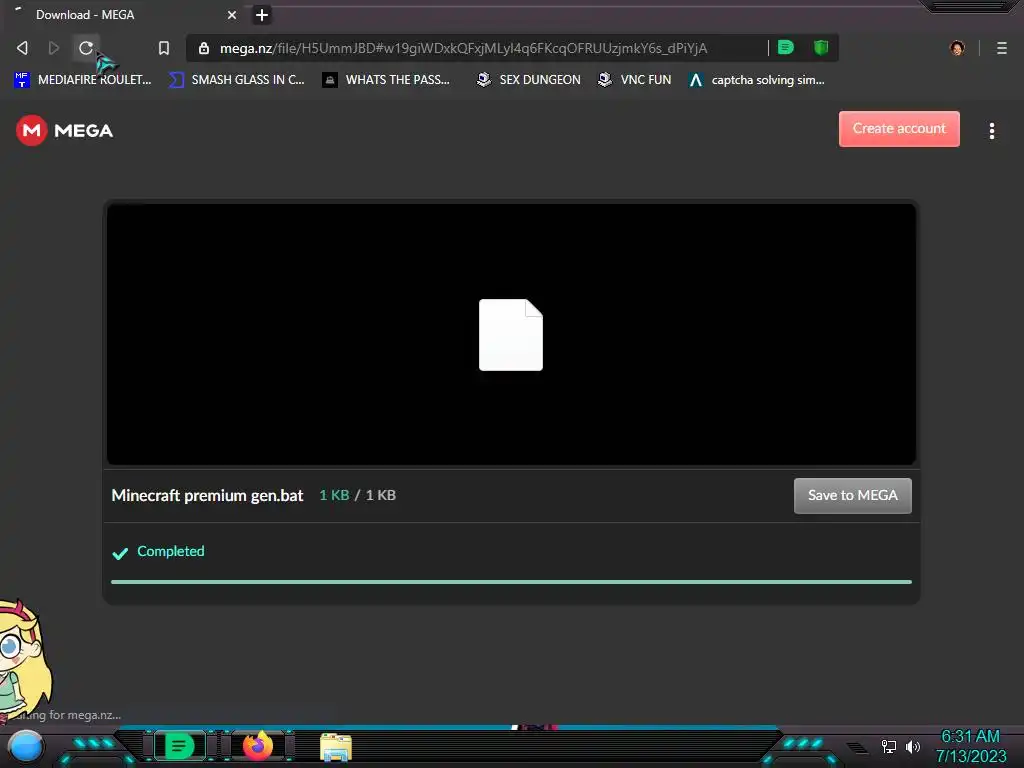Open MEDIAFIRE ROULET... bookmark
1024x768 pixels.
click(82, 80)
